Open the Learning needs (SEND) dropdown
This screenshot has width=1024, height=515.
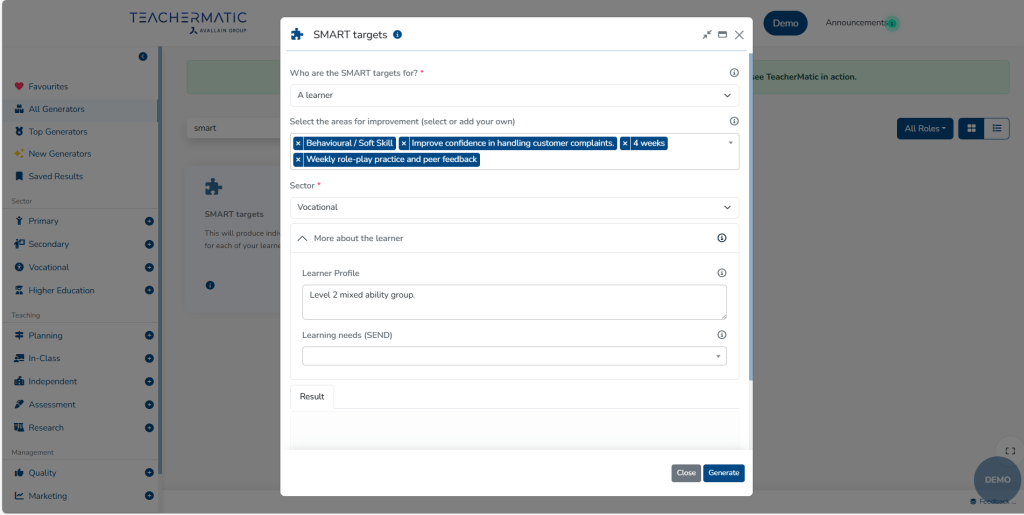(514, 356)
